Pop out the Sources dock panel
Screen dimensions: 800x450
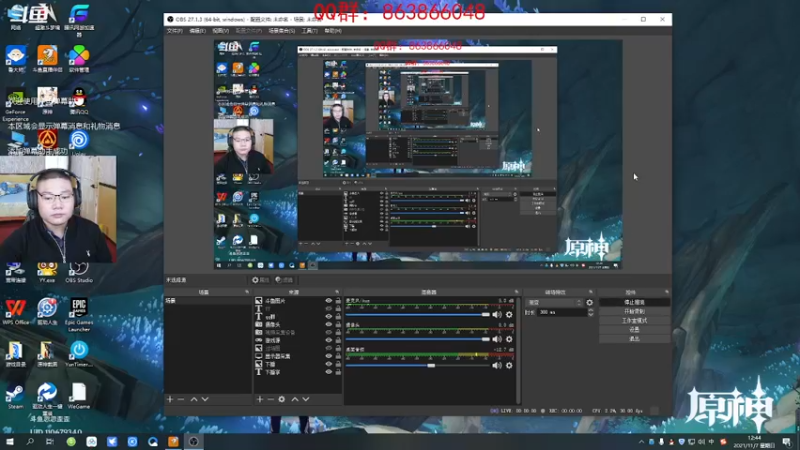pyautogui.click(x=337, y=292)
